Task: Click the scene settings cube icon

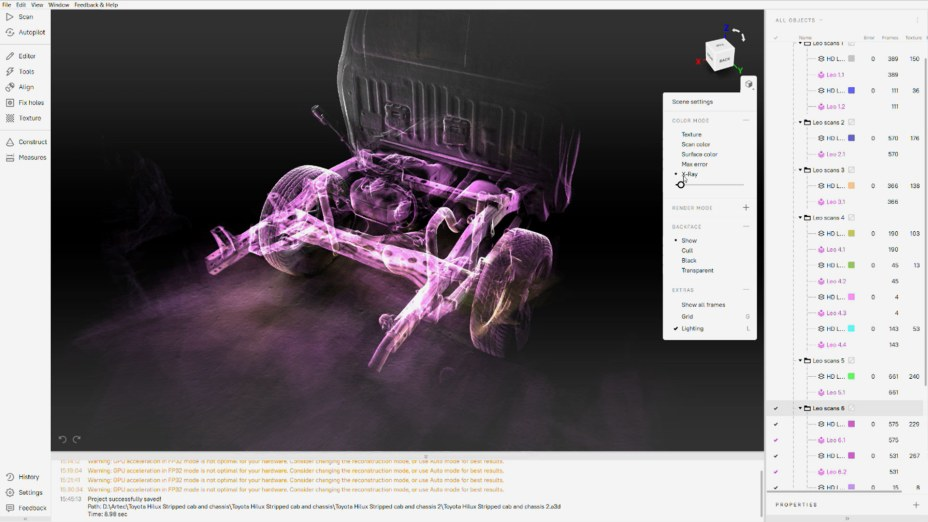Action: point(748,85)
